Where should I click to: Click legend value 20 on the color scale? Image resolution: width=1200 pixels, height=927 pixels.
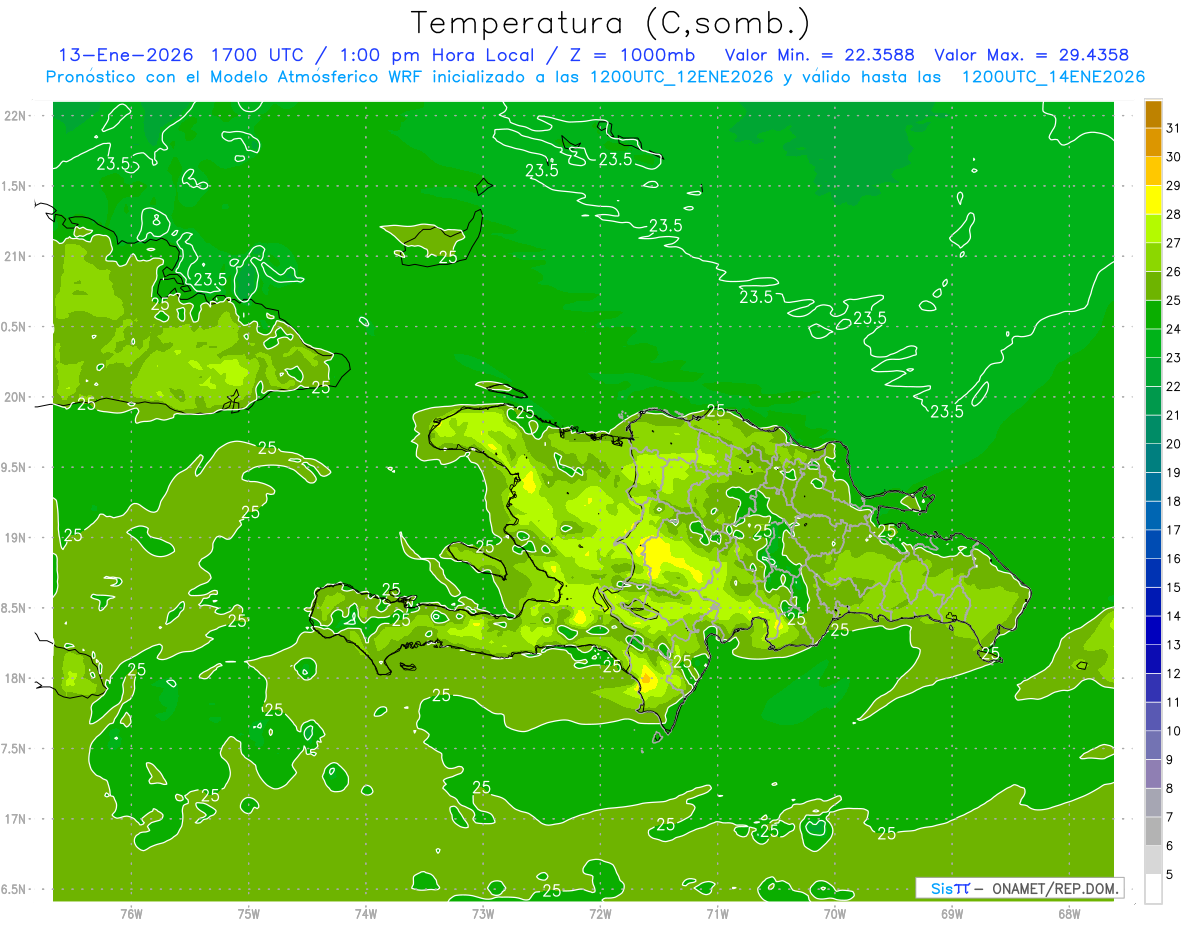pos(1174,443)
